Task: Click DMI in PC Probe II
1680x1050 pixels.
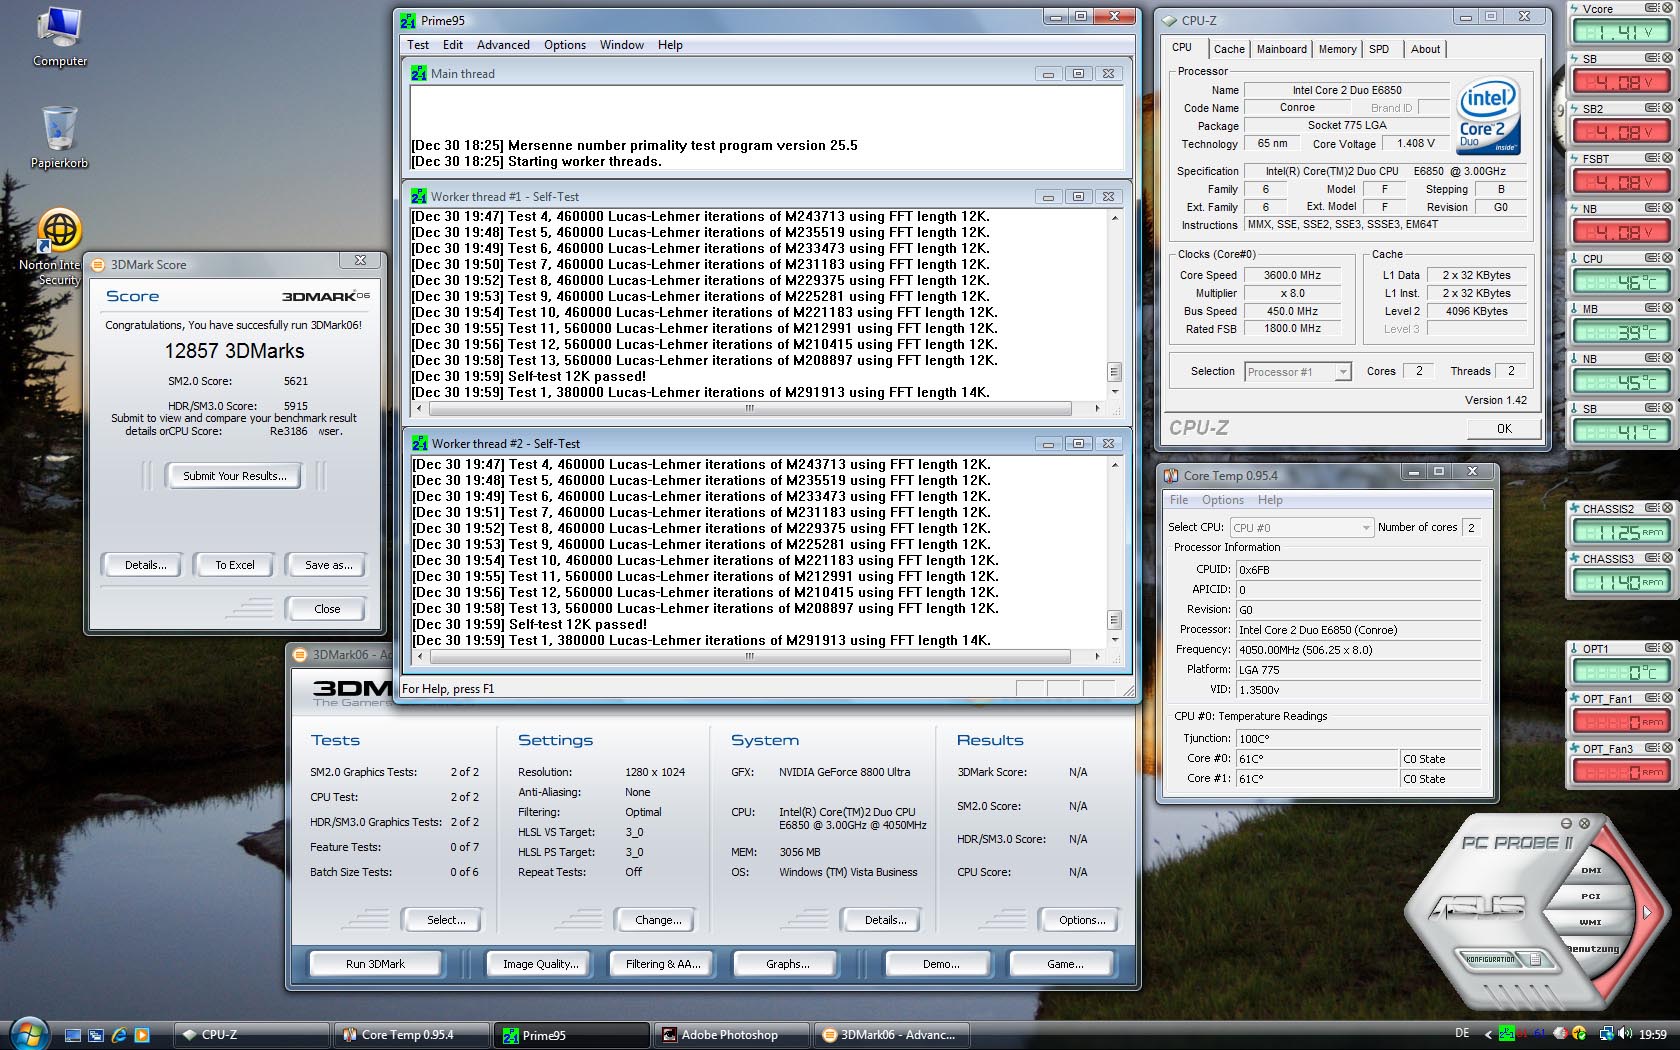Action: (1591, 870)
